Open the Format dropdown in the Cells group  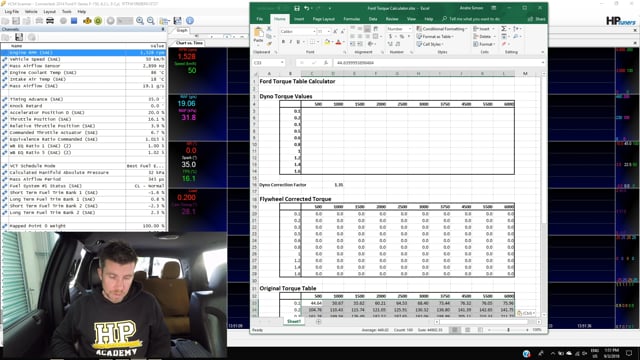[484, 44]
